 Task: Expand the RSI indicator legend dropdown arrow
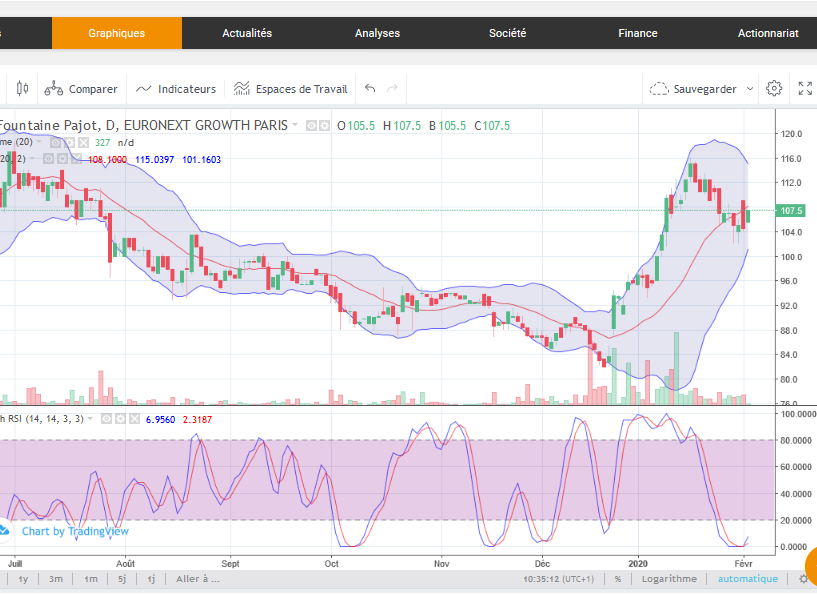[90, 418]
